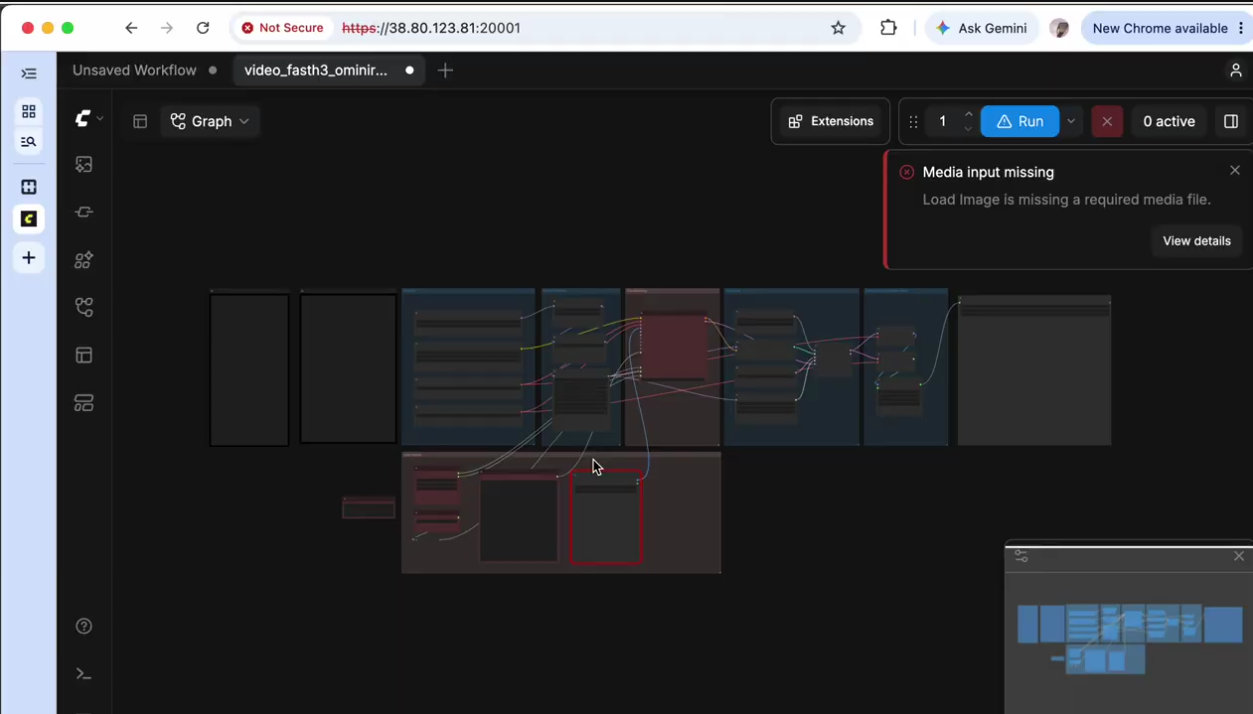Open the Extensions manager
Screen dimensions: 1253x714
[x=831, y=121]
